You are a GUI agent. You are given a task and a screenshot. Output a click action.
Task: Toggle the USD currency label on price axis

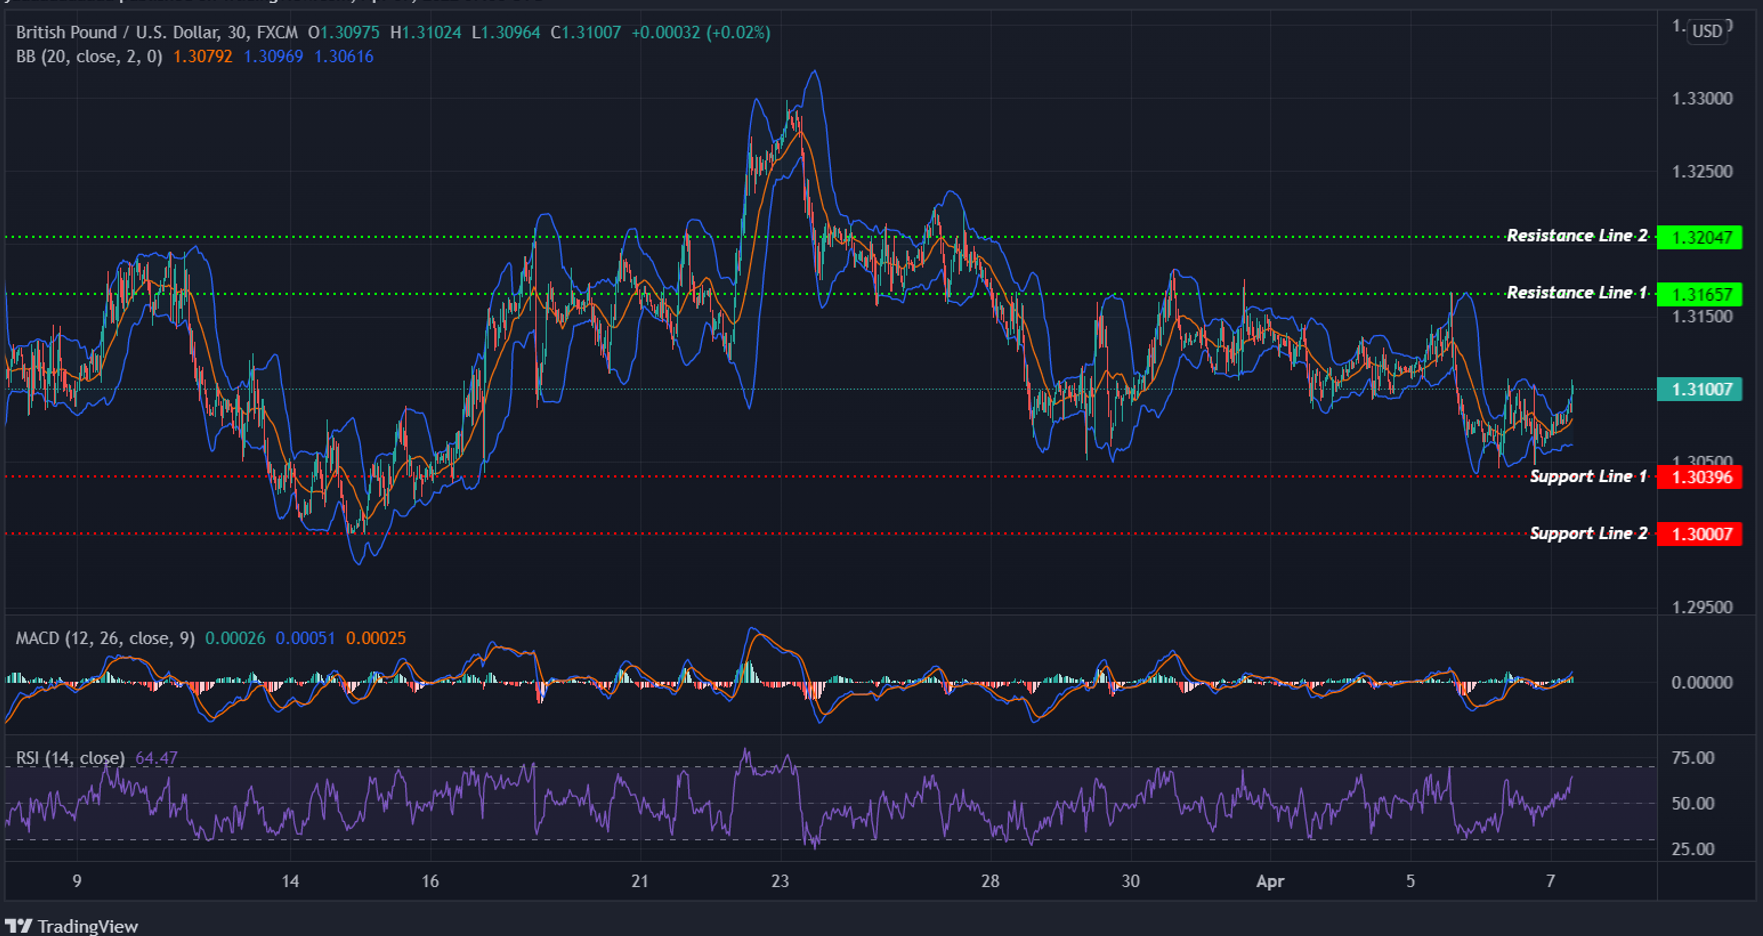click(1708, 31)
